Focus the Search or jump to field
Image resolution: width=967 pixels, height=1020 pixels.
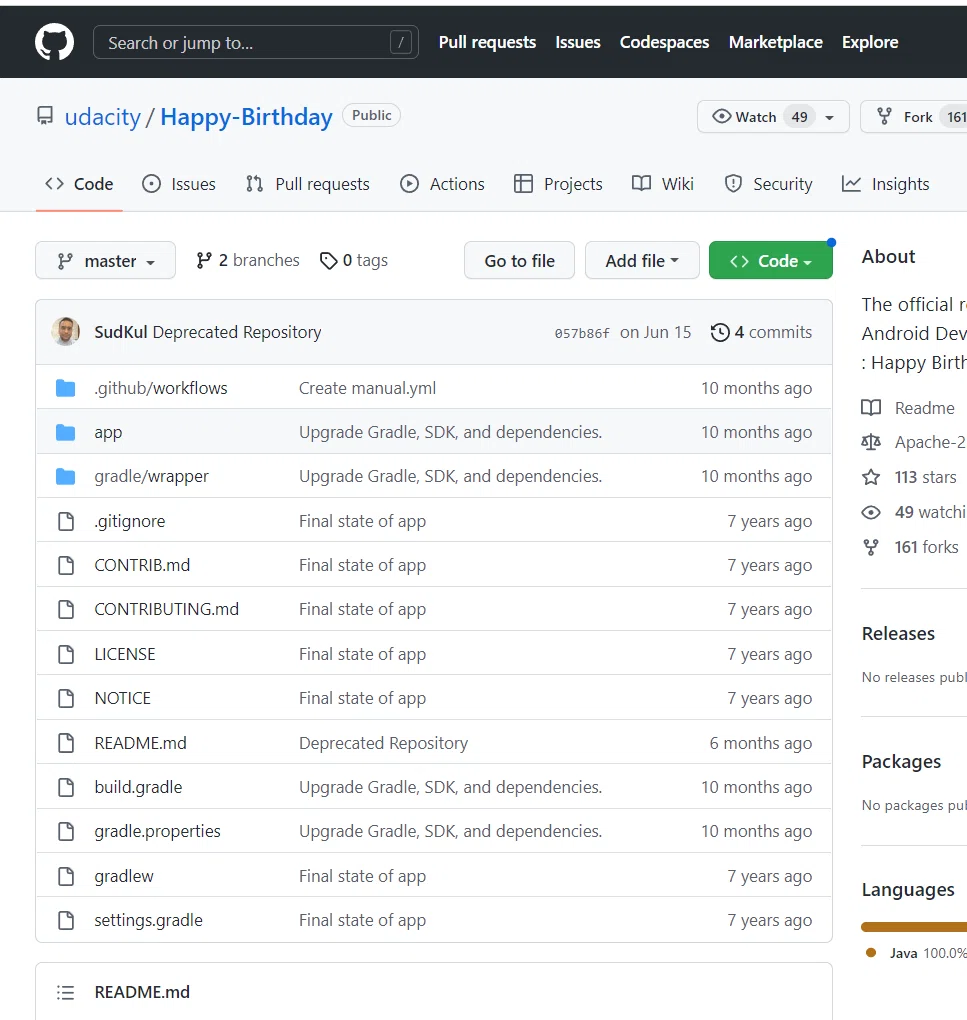(x=256, y=42)
